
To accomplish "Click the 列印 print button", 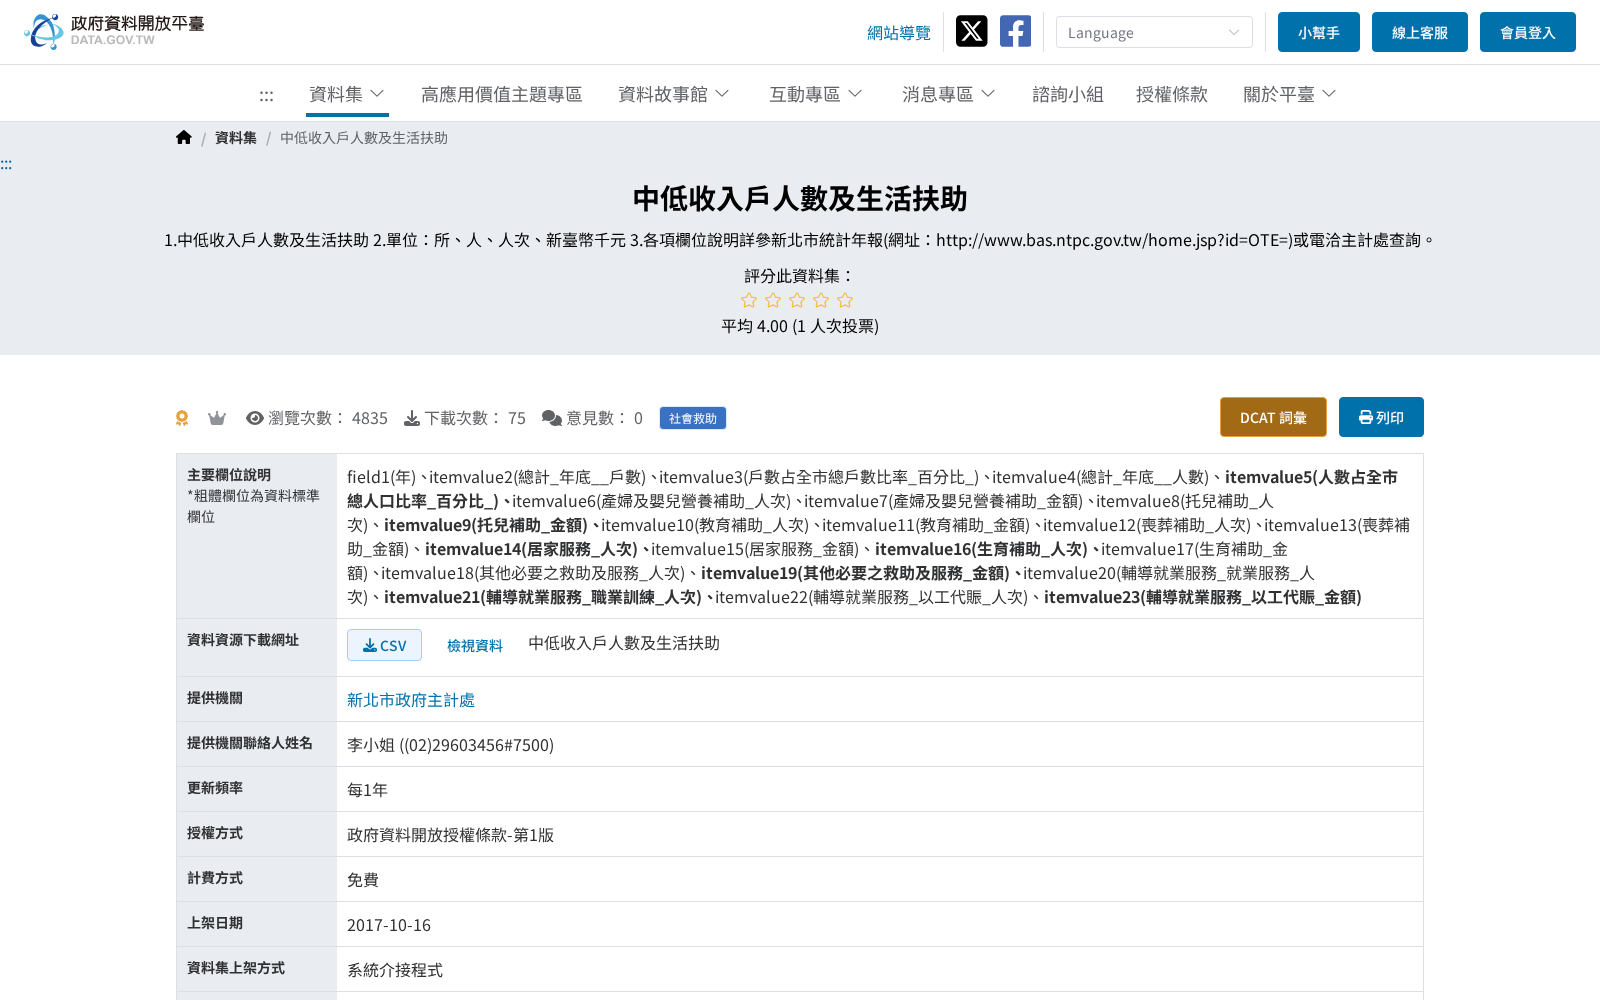I will point(1381,417).
